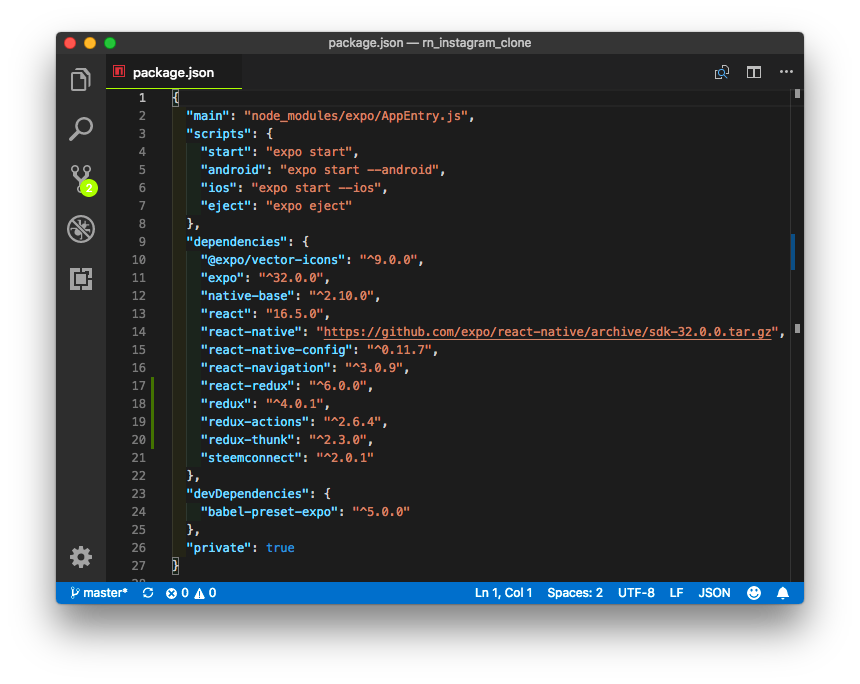Click the "^4.0.1" redux version

click(x=295, y=404)
